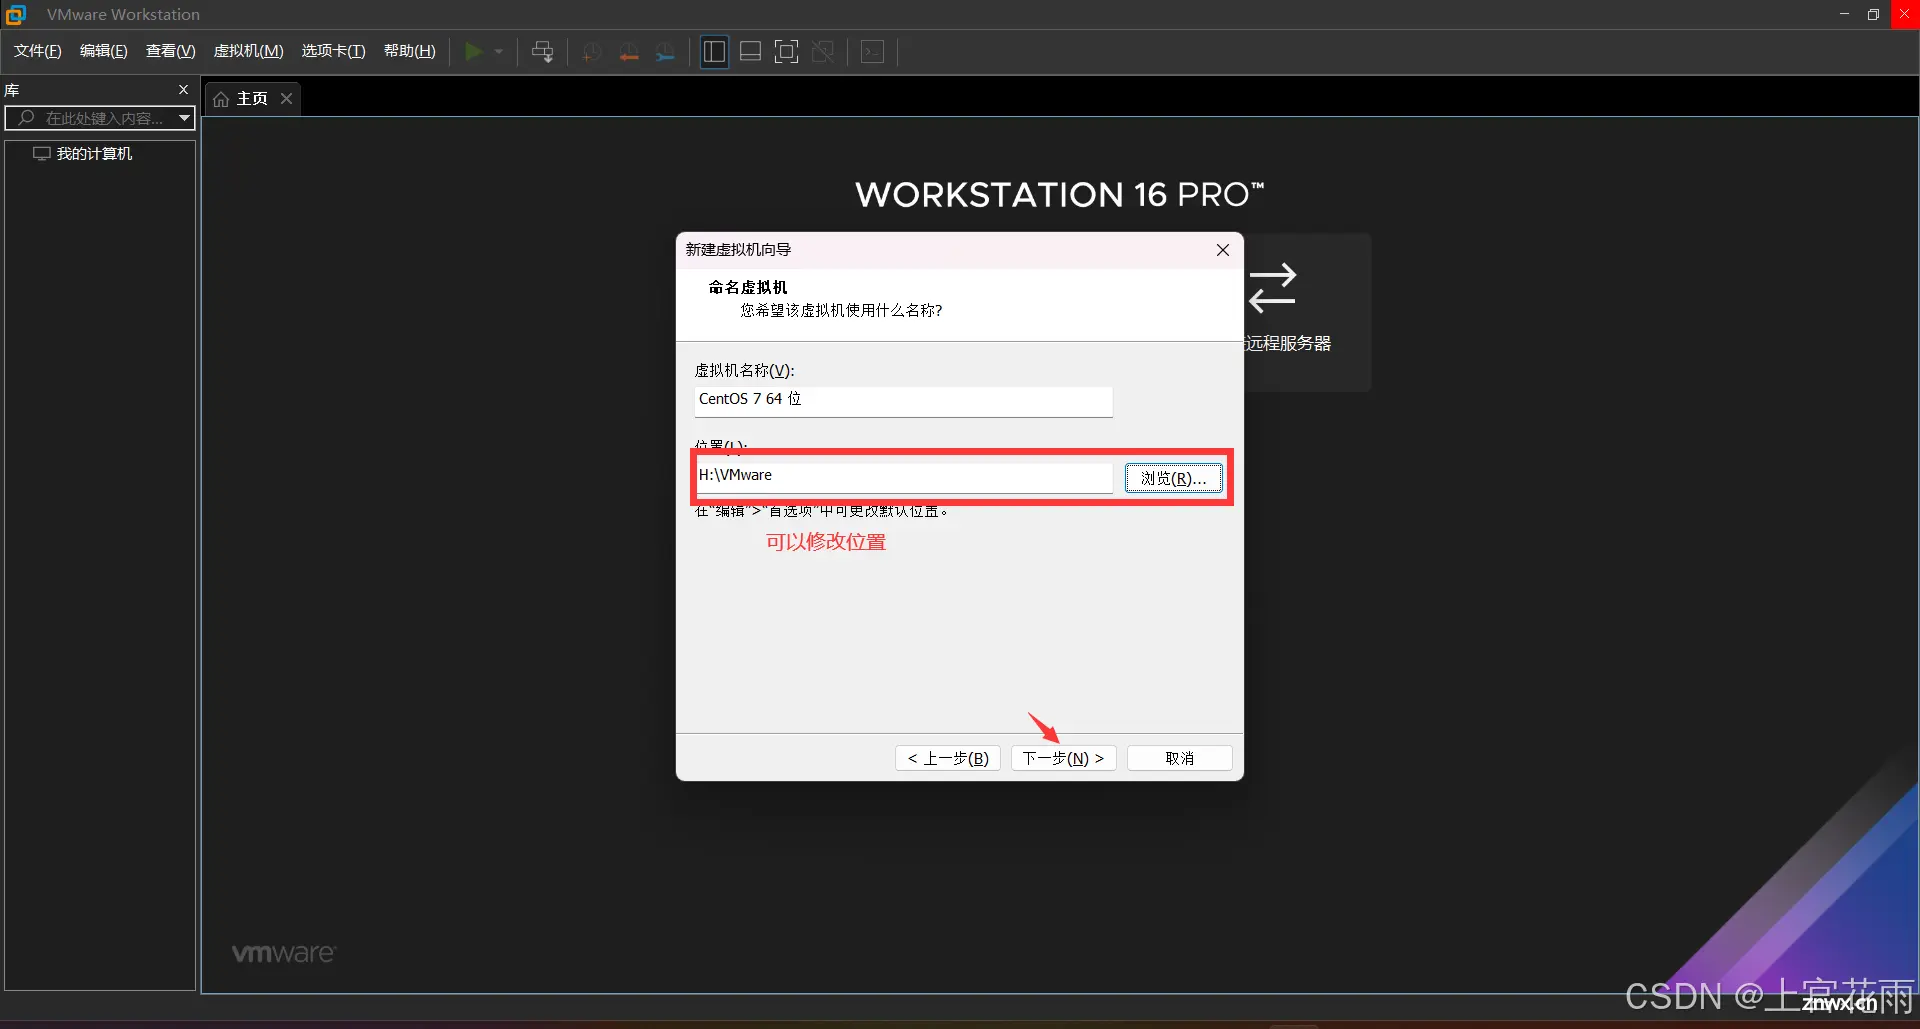Click the 浏览(R)... button
The image size is (1920, 1029).
pyautogui.click(x=1174, y=478)
